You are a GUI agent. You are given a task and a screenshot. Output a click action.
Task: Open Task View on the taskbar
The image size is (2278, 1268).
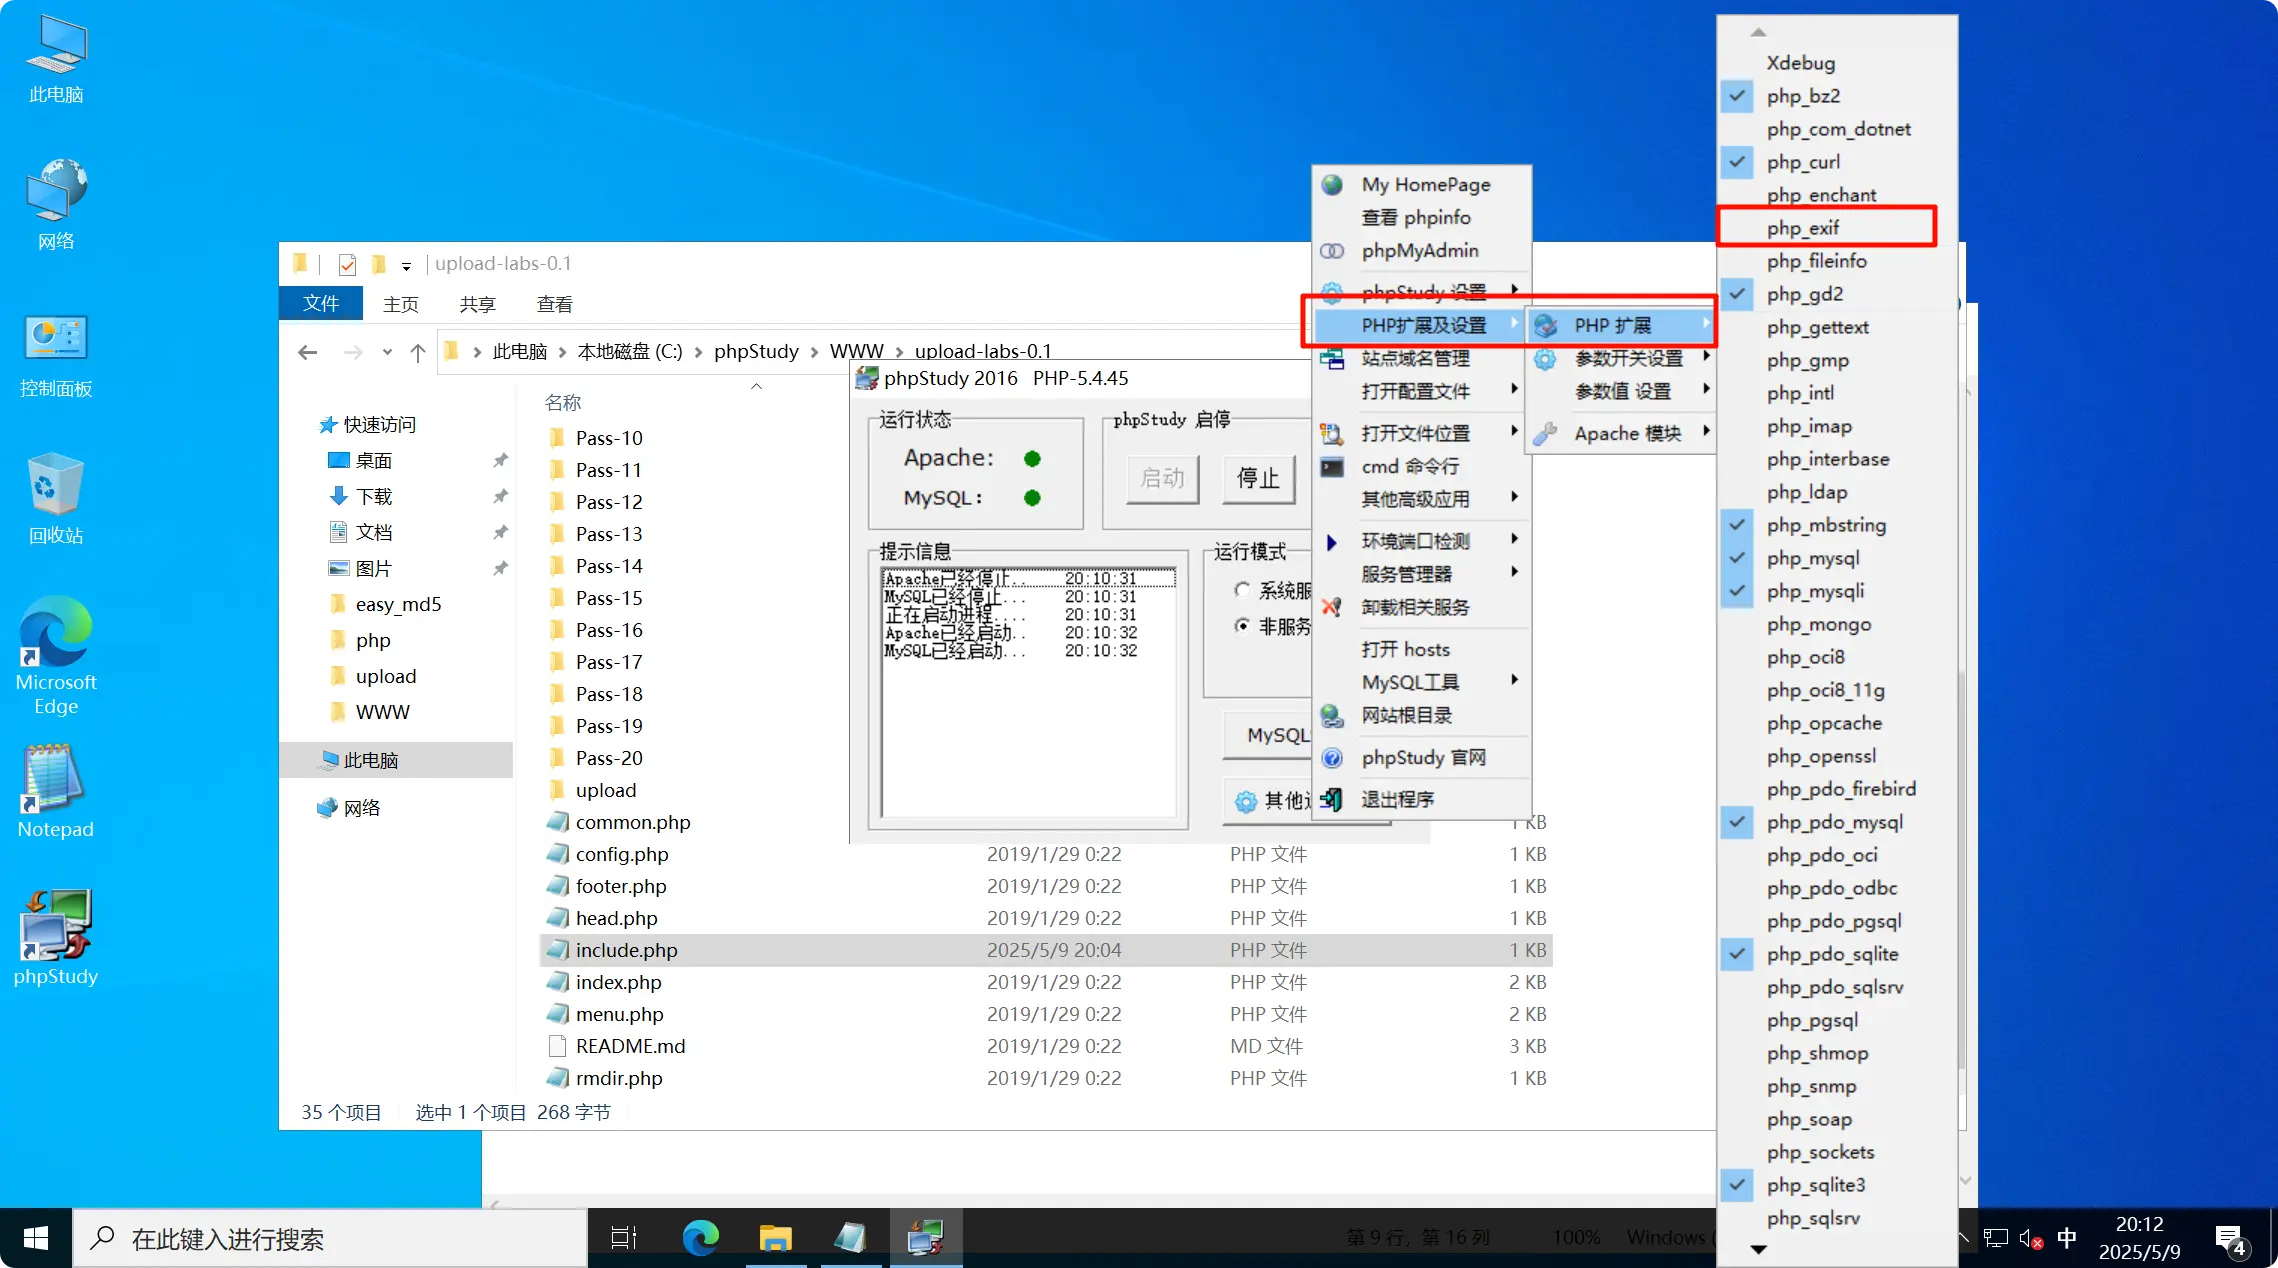point(624,1238)
